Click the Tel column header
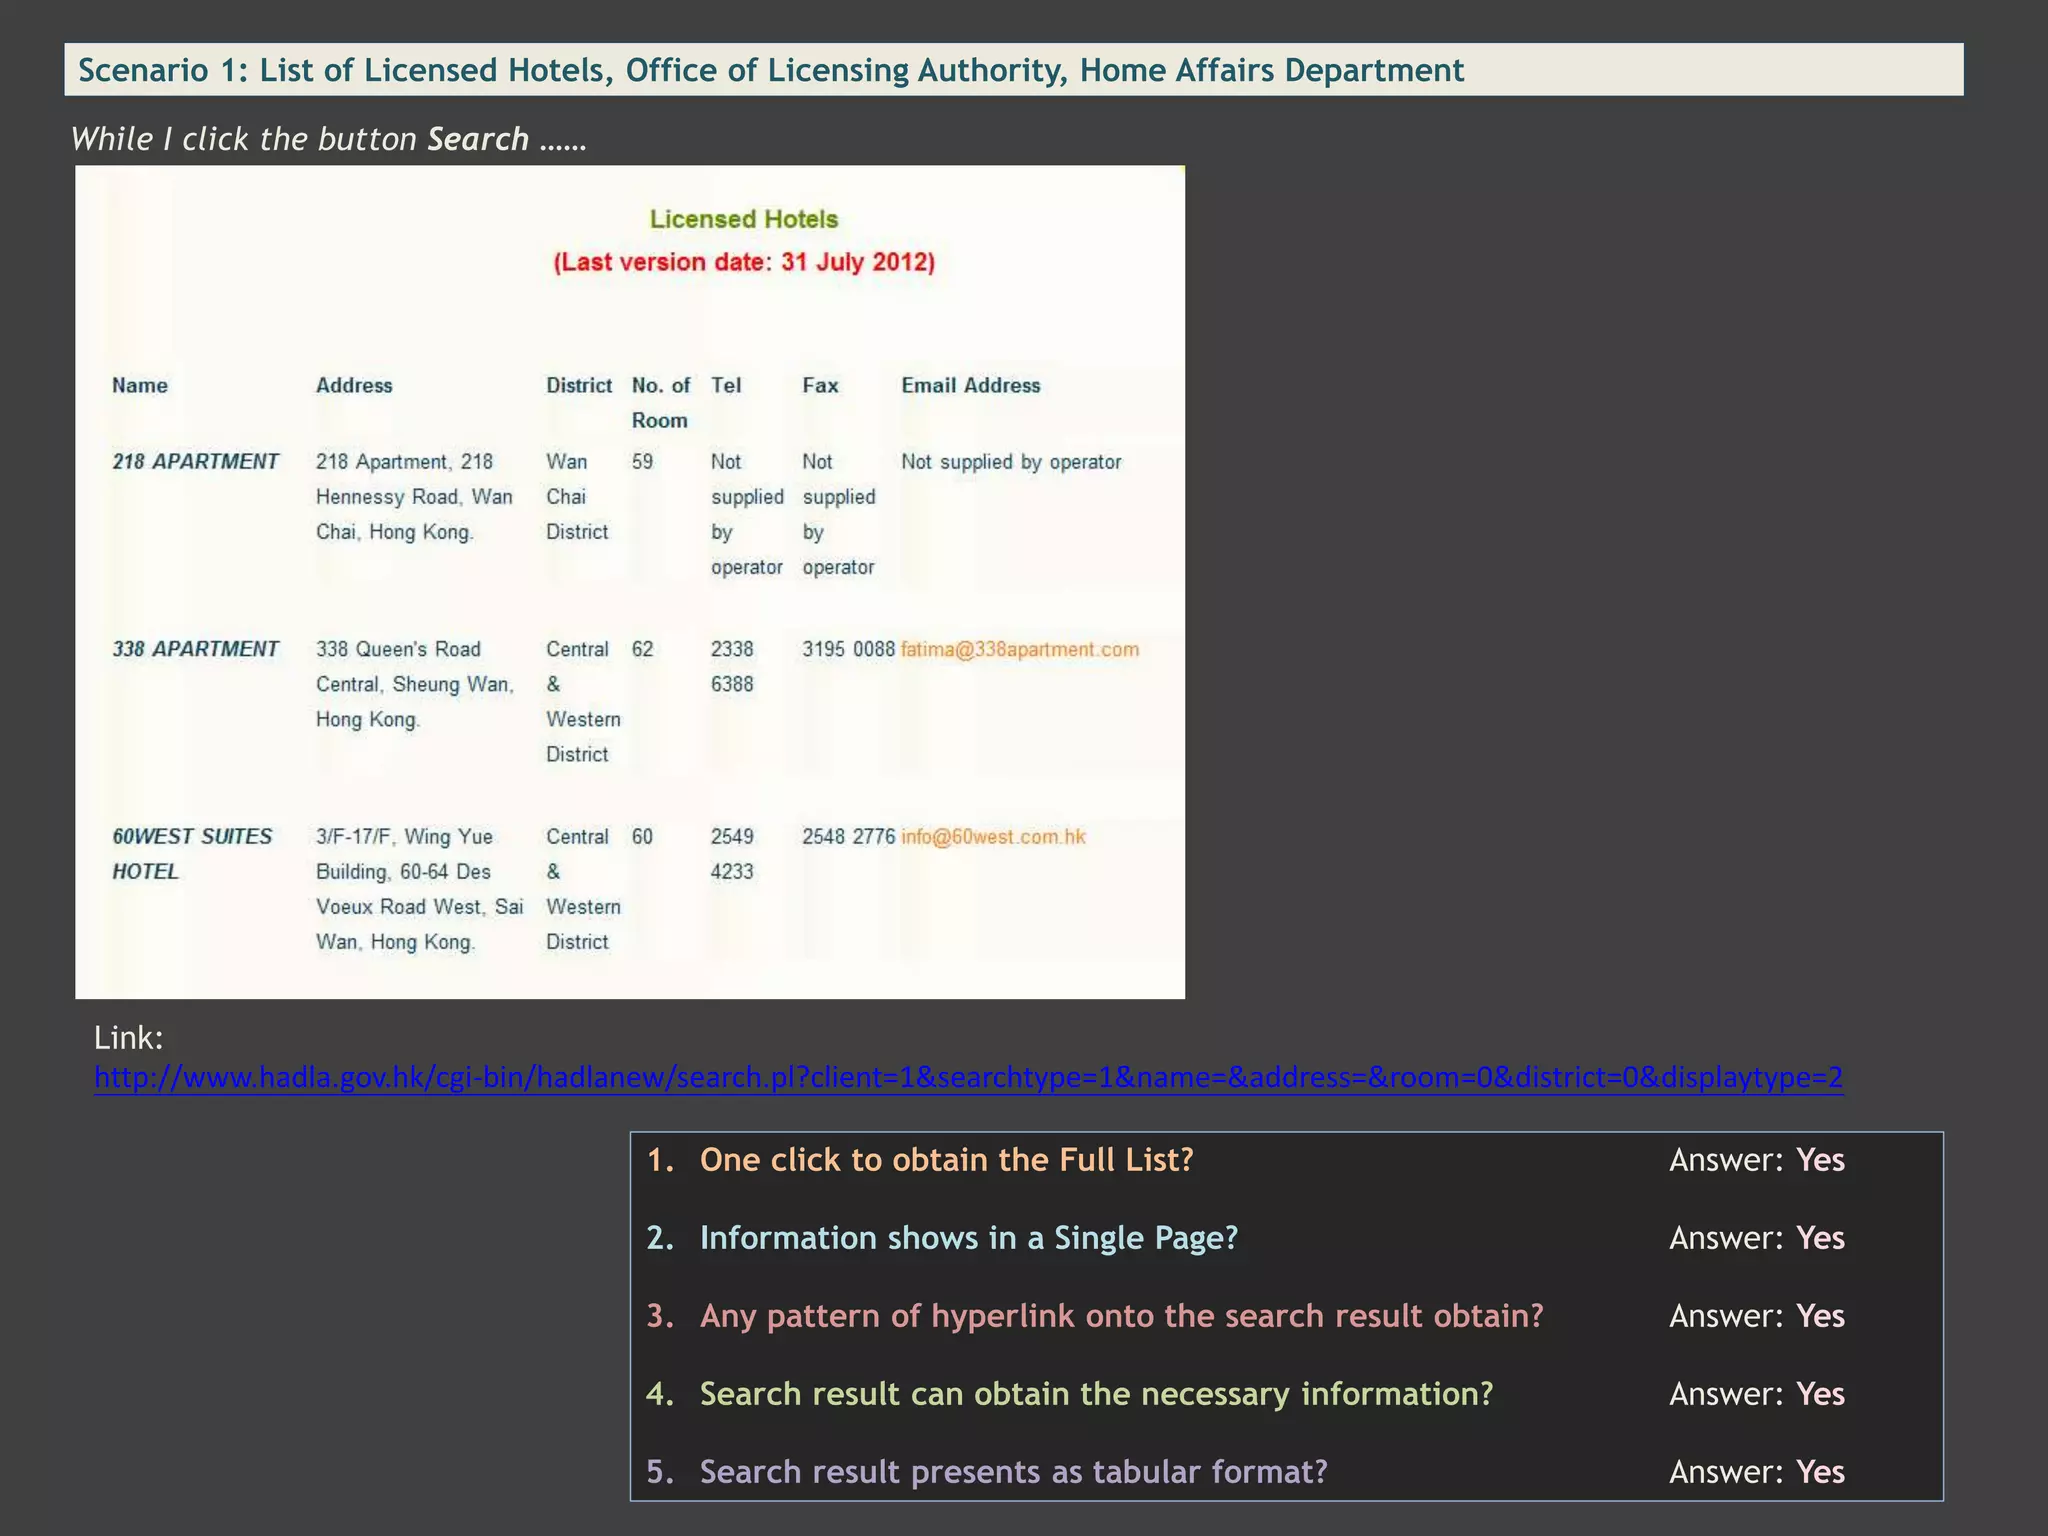Viewport: 2048px width, 1536px height. click(x=726, y=385)
